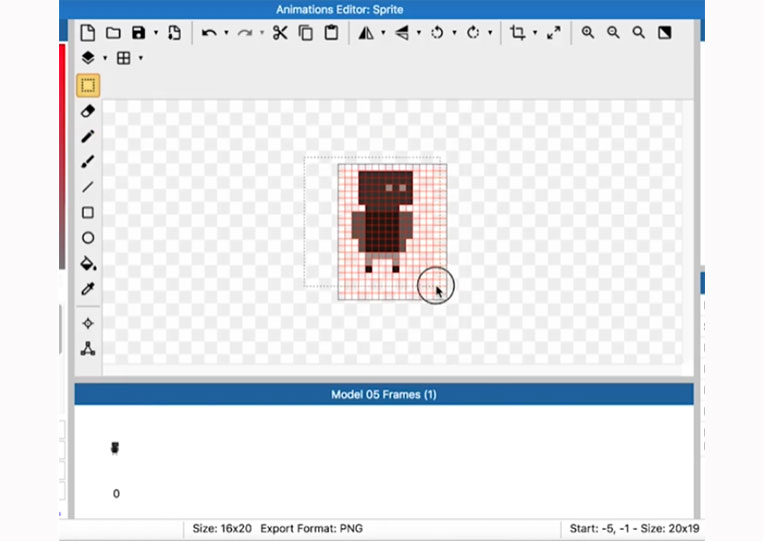Save the sprite with floppy icon
The width and height of the screenshot is (763, 541).
(139, 33)
